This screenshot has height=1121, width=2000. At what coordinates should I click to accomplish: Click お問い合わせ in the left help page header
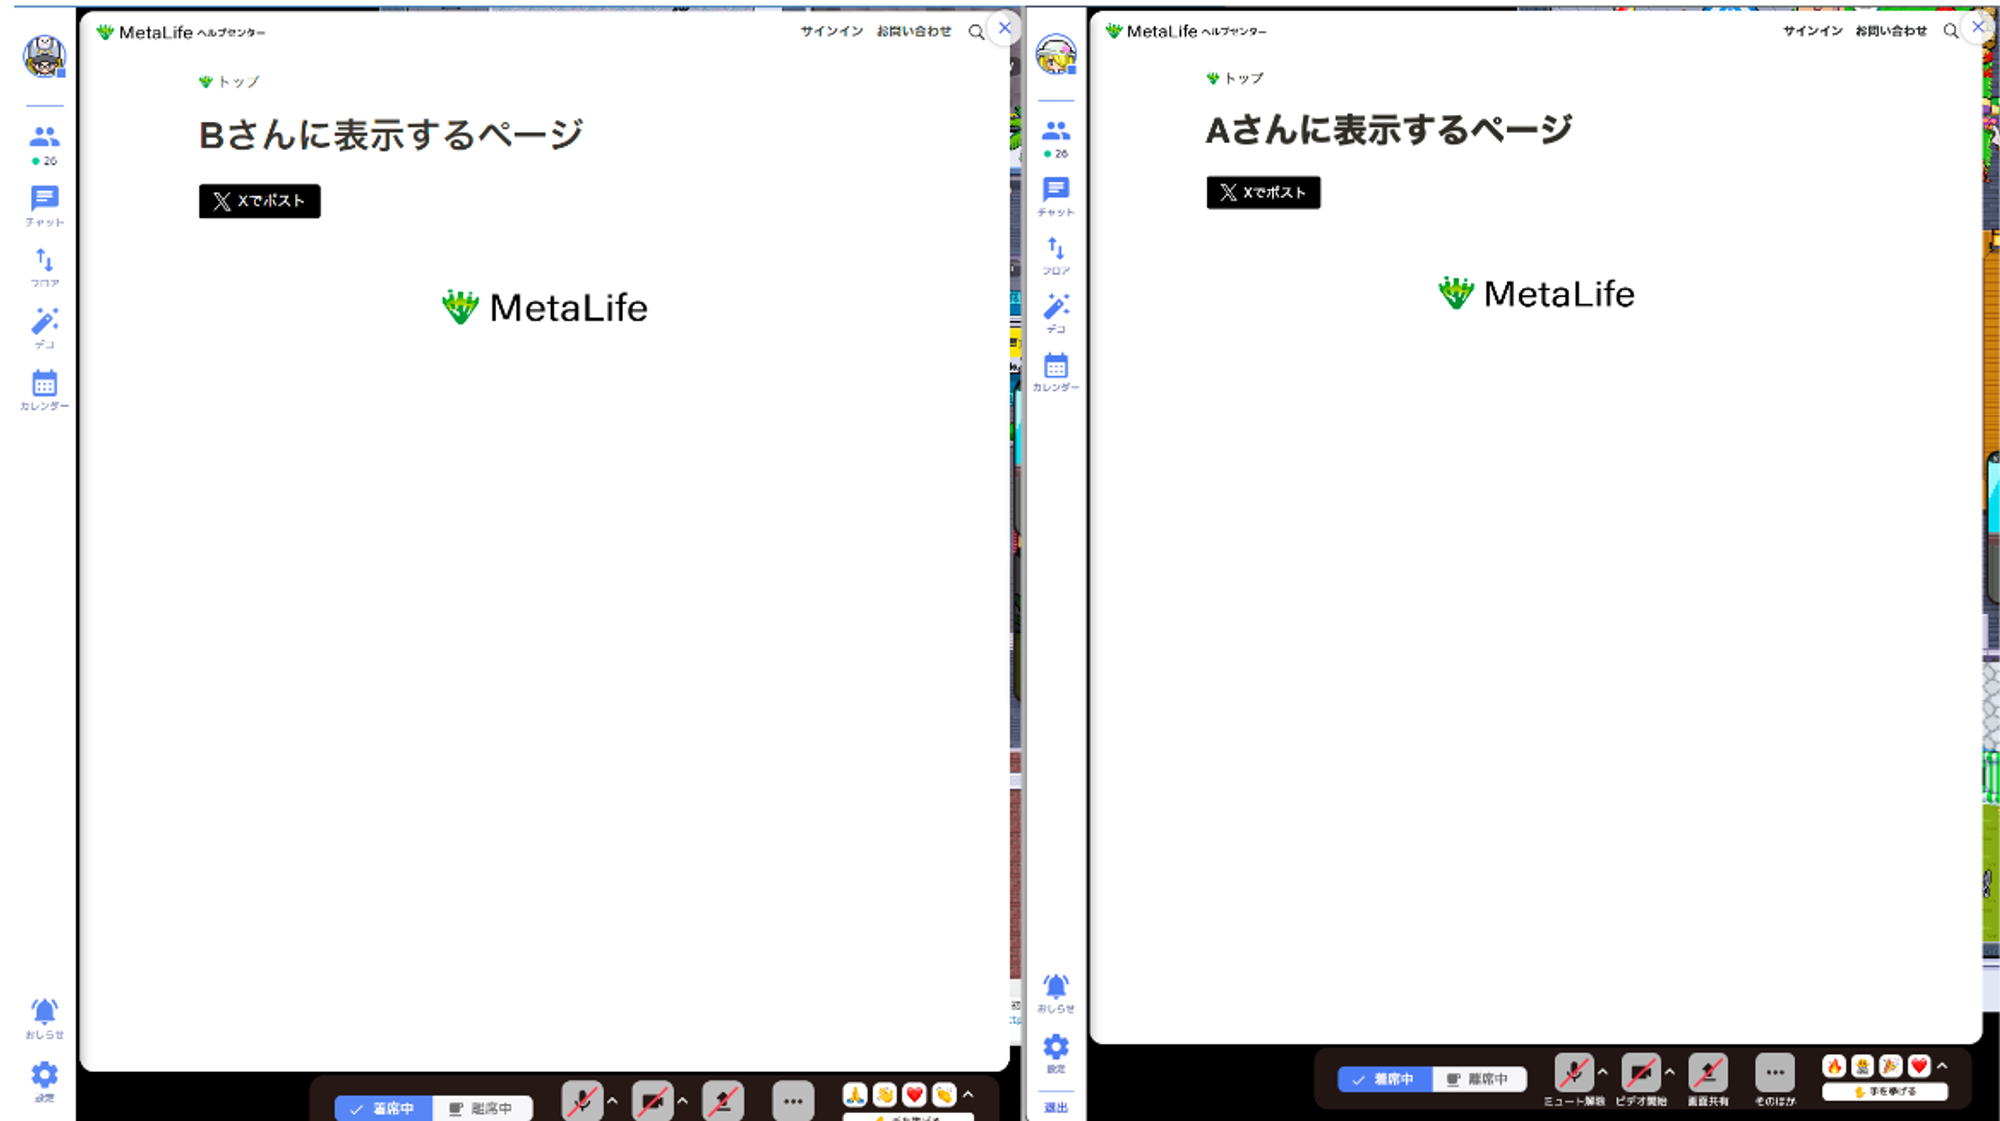point(914,32)
